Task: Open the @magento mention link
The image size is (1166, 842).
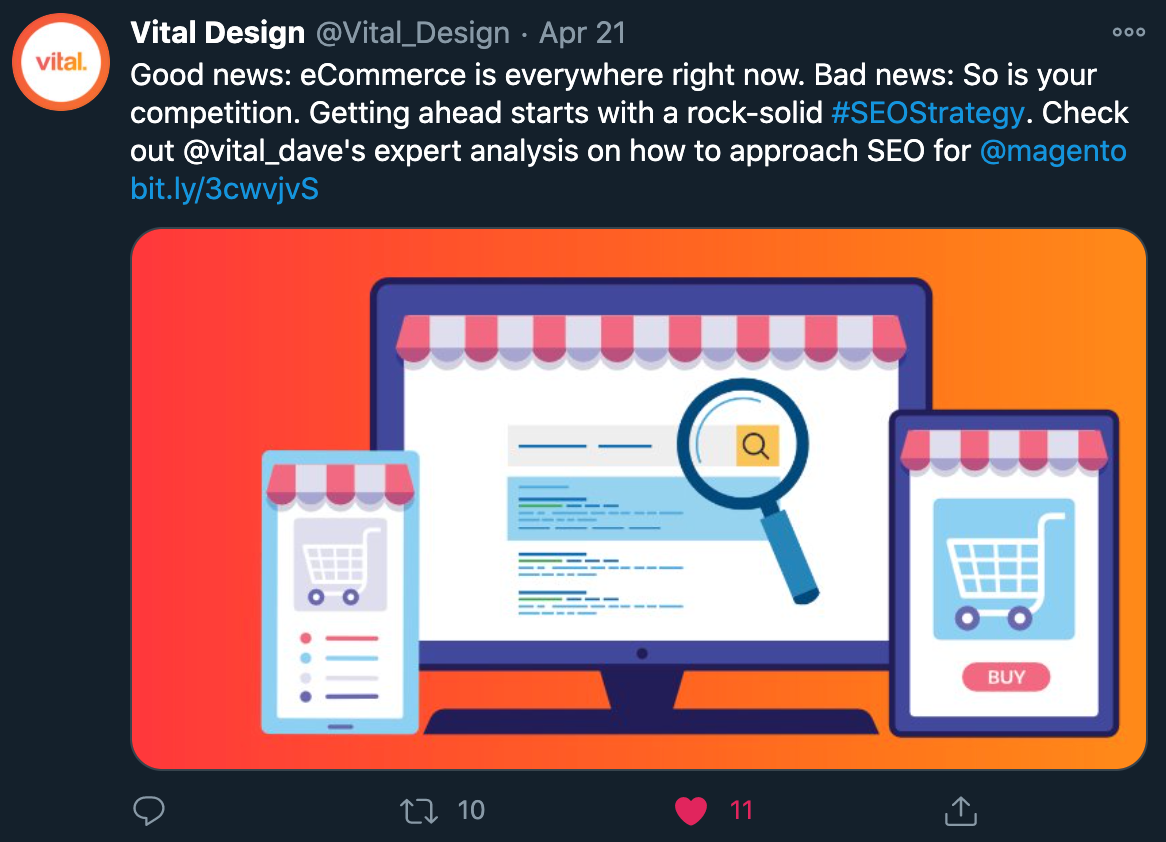Action: tap(1053, 151)
